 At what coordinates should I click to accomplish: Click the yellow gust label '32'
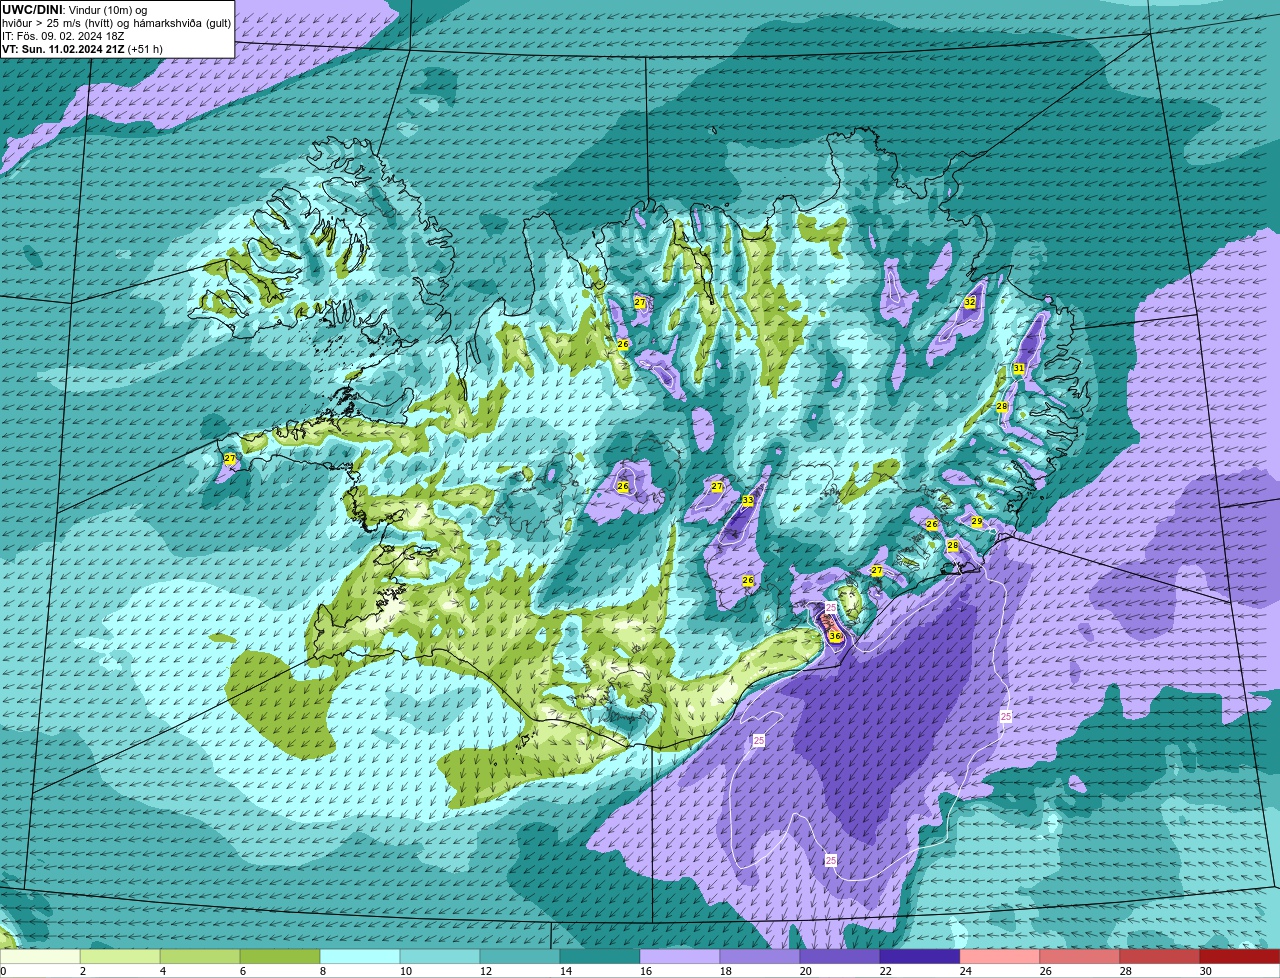(970, 302)
